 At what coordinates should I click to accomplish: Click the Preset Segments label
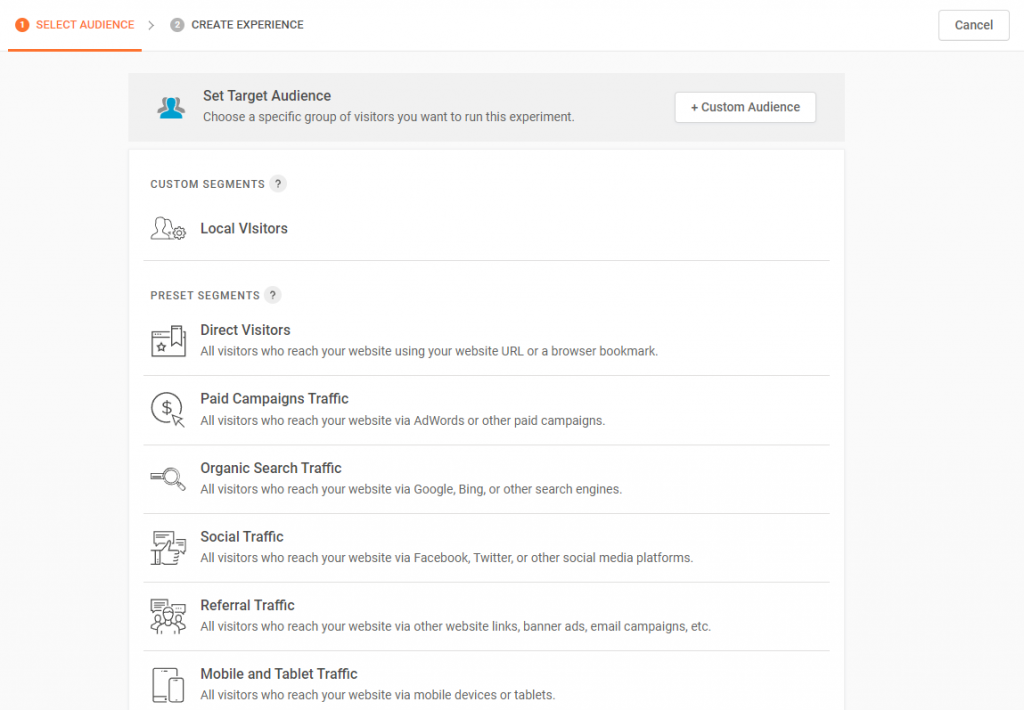205,295
